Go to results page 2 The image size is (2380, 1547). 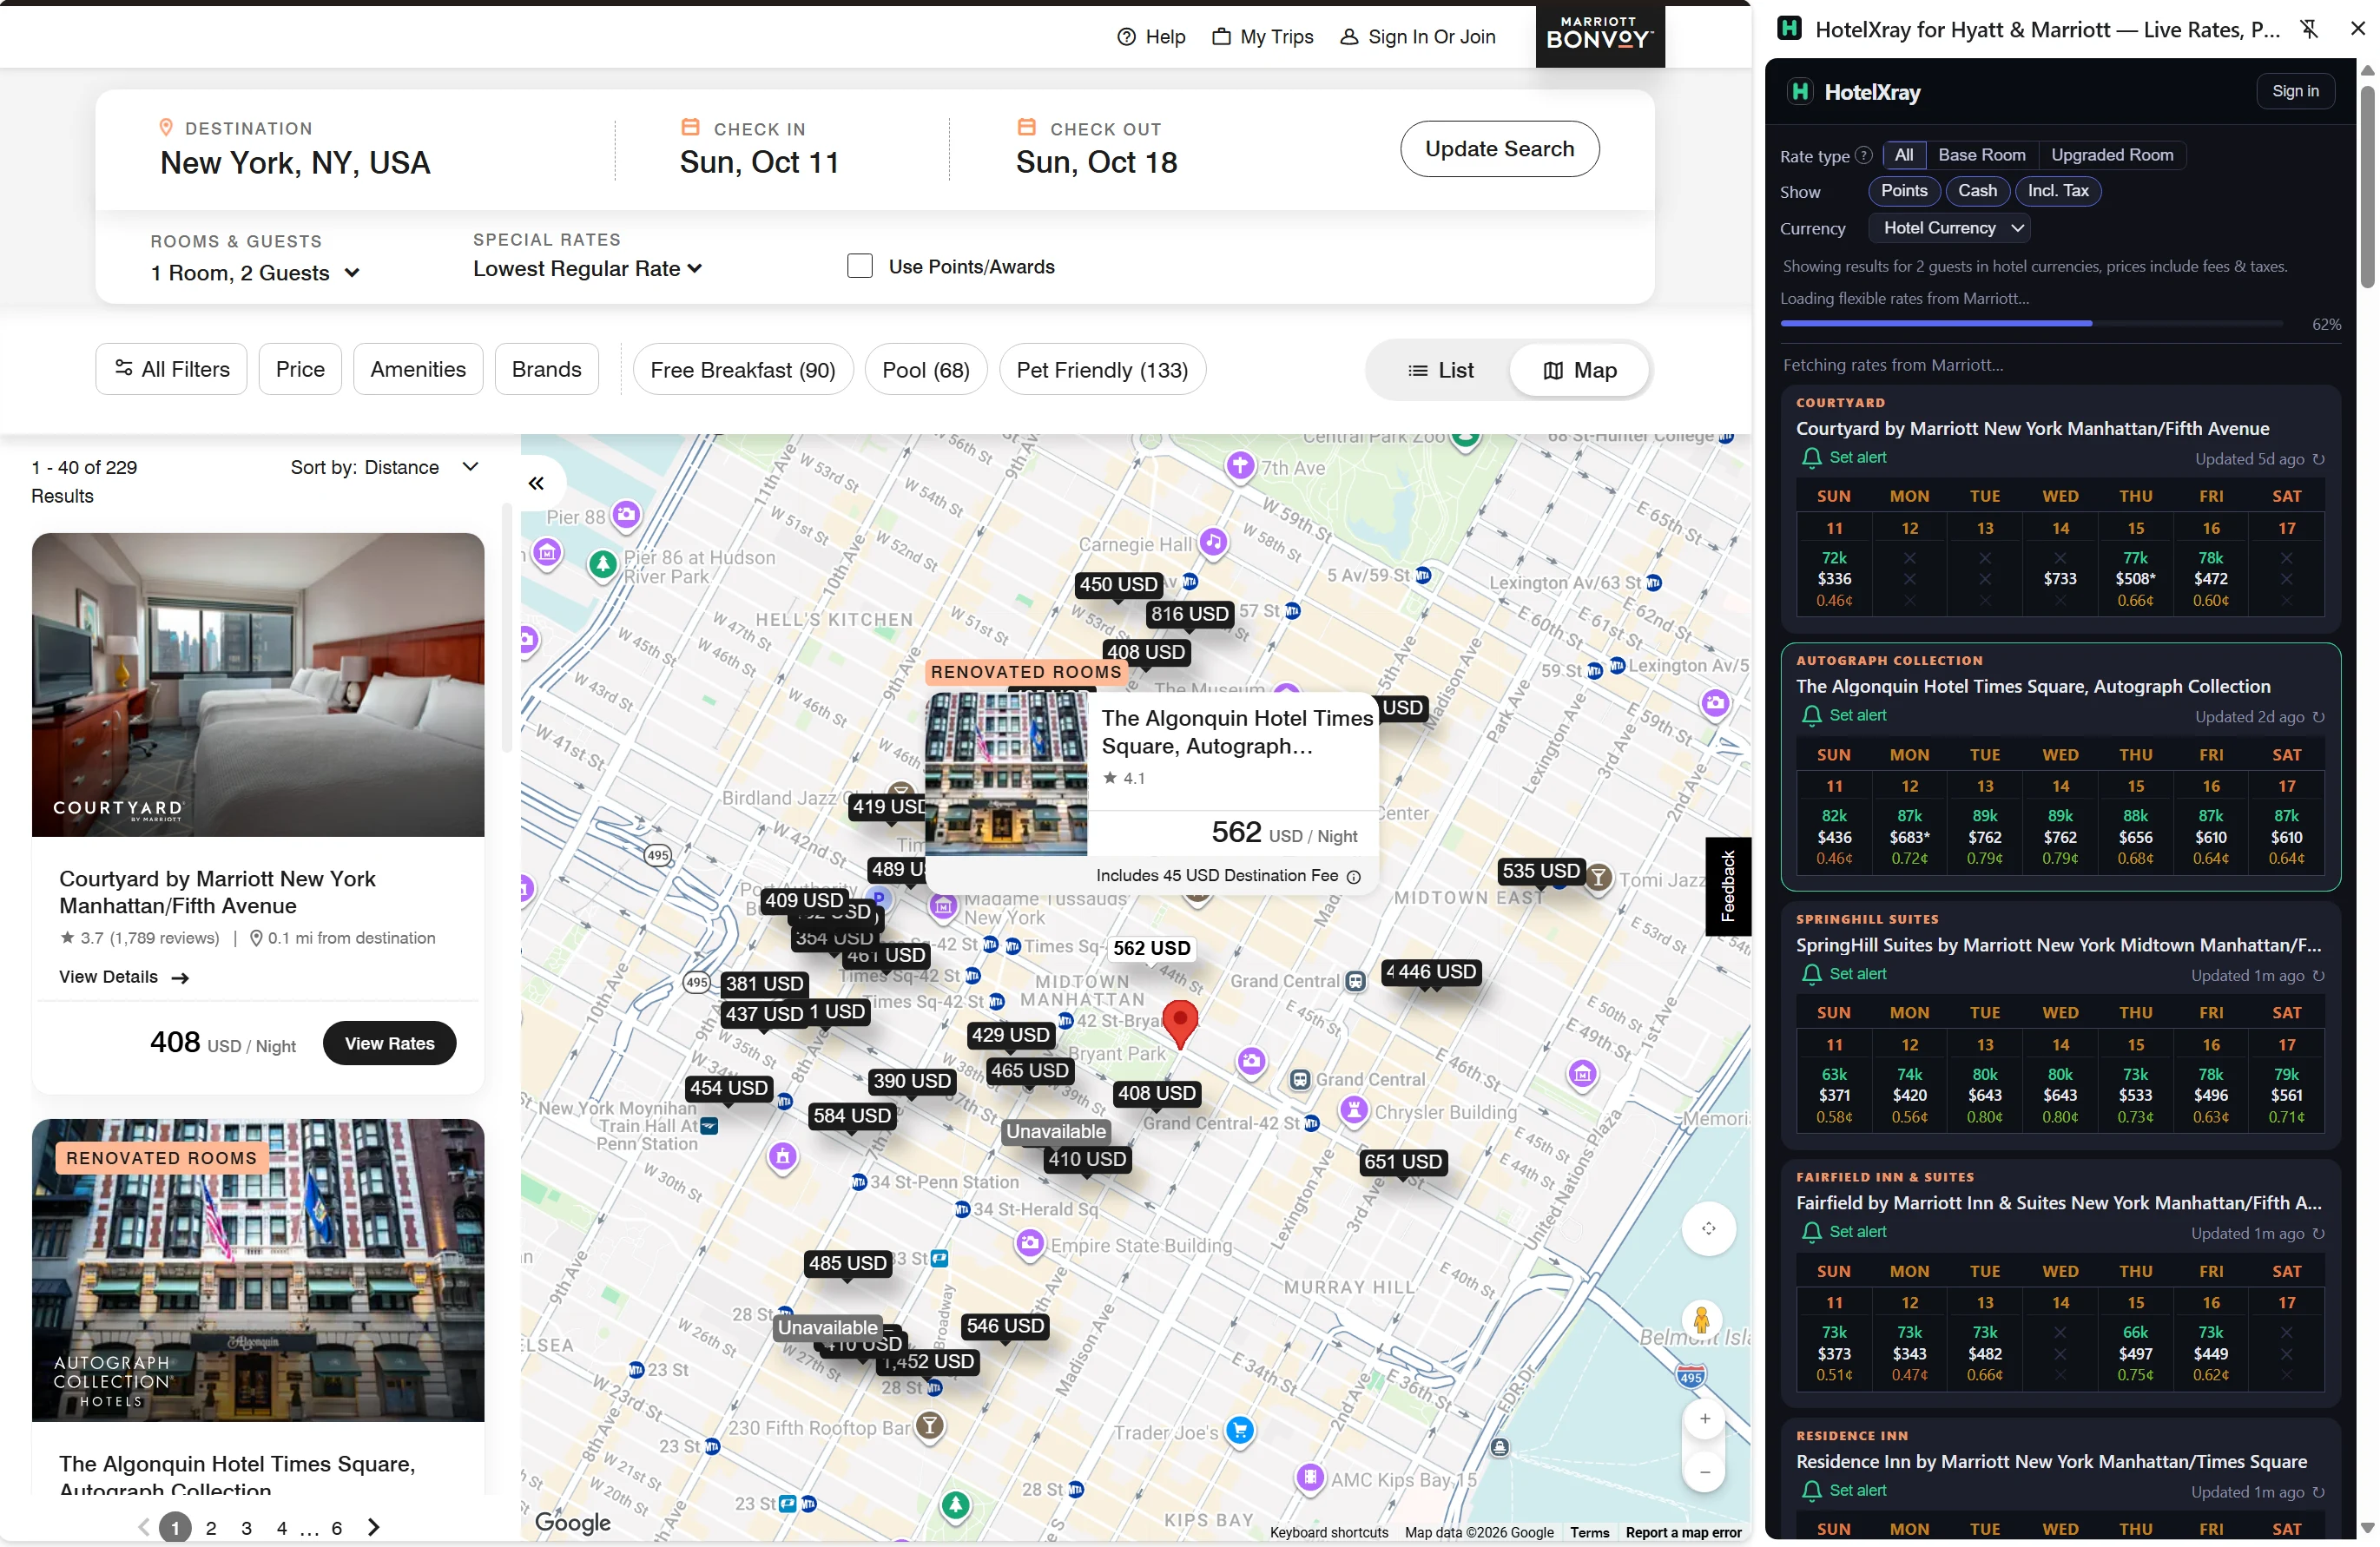tap(211, 1527)
